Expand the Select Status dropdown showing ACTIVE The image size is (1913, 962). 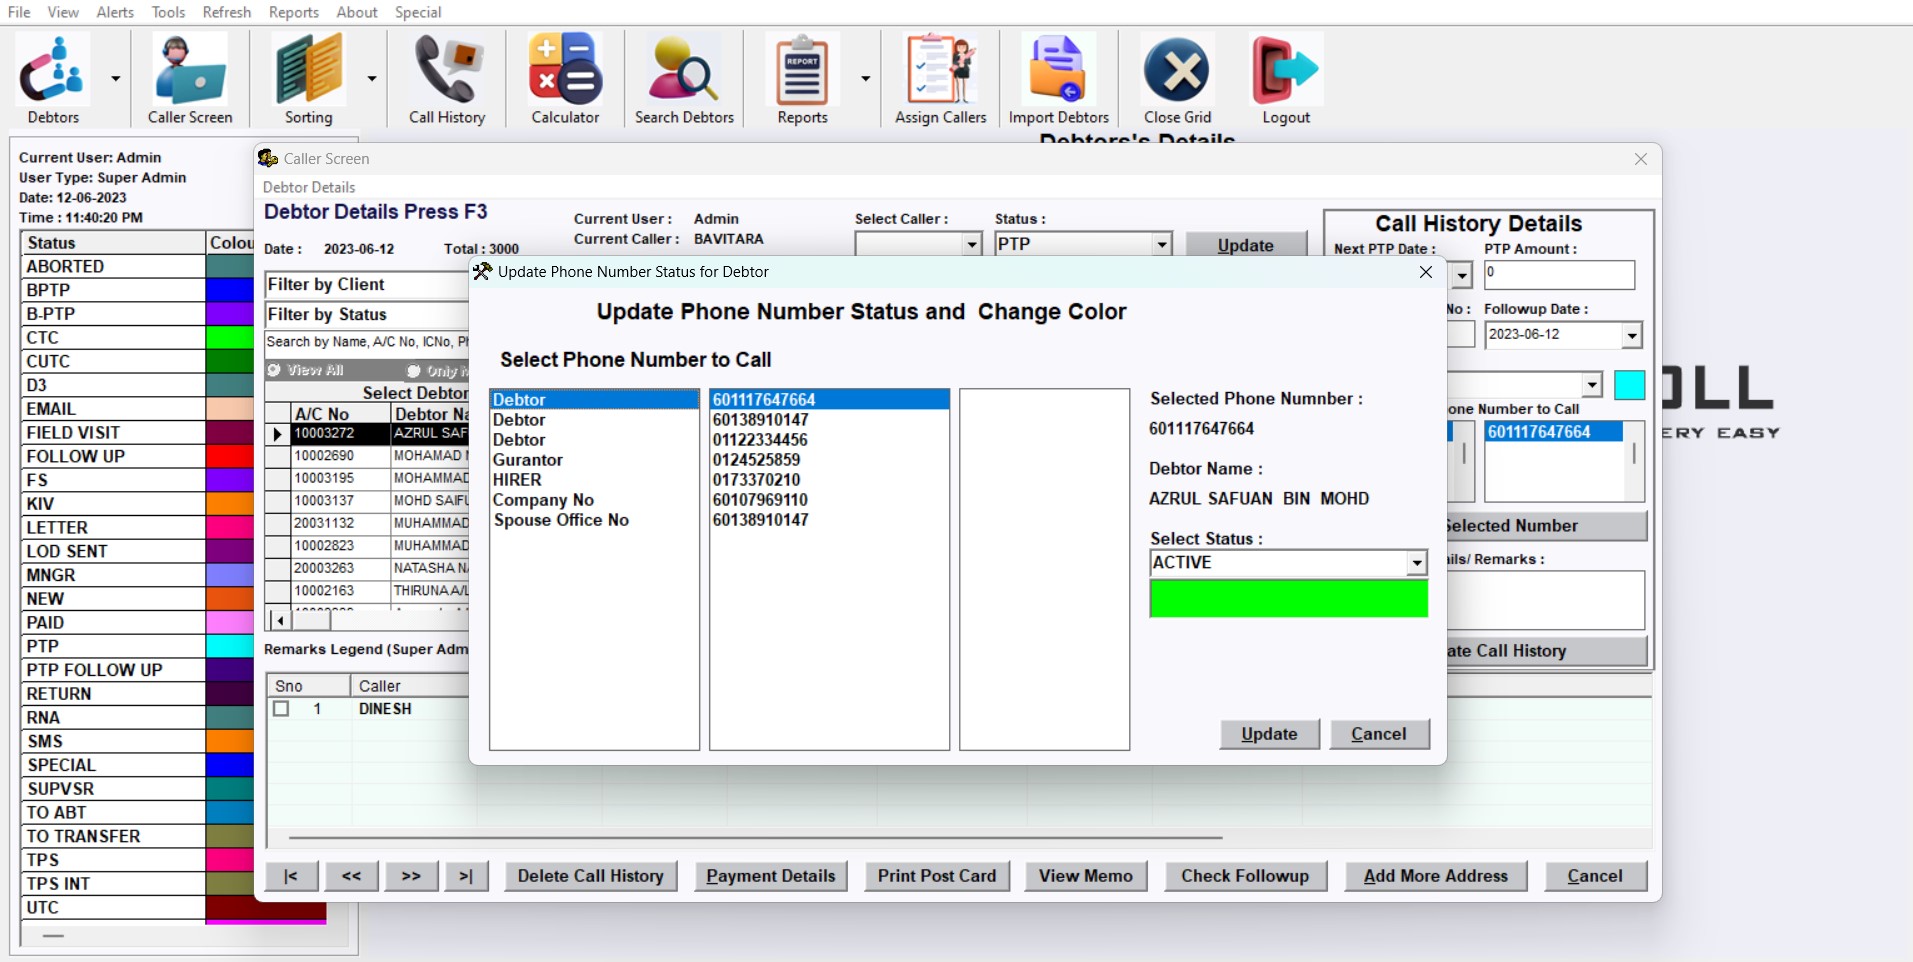[1416, 564]
